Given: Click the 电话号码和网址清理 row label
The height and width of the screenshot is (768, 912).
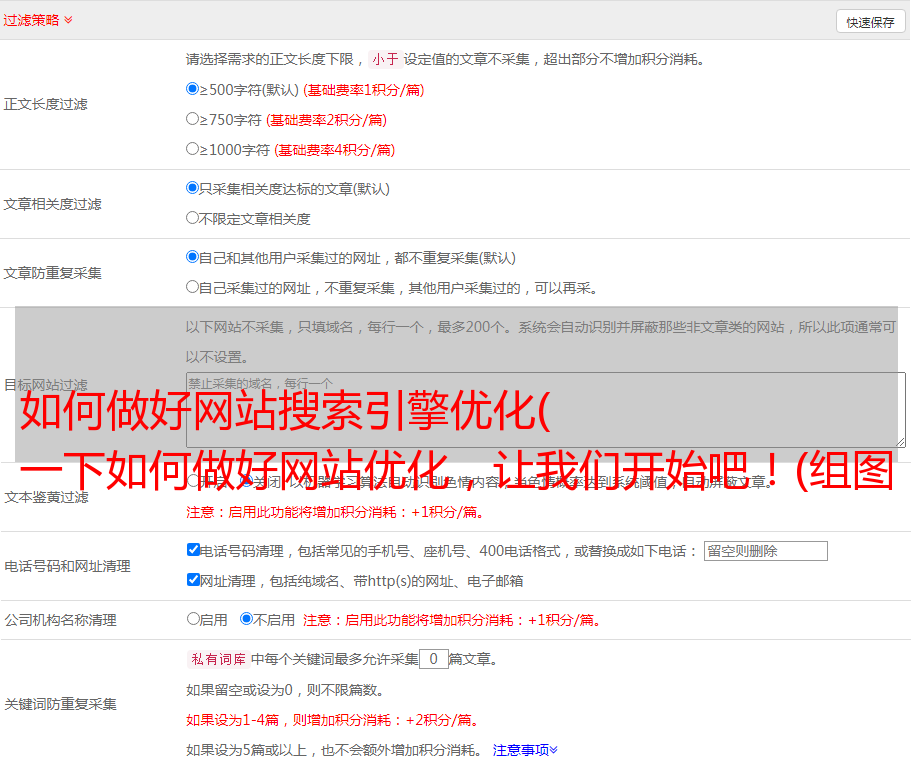Looking at the screenshot, I should click(67, 566).
